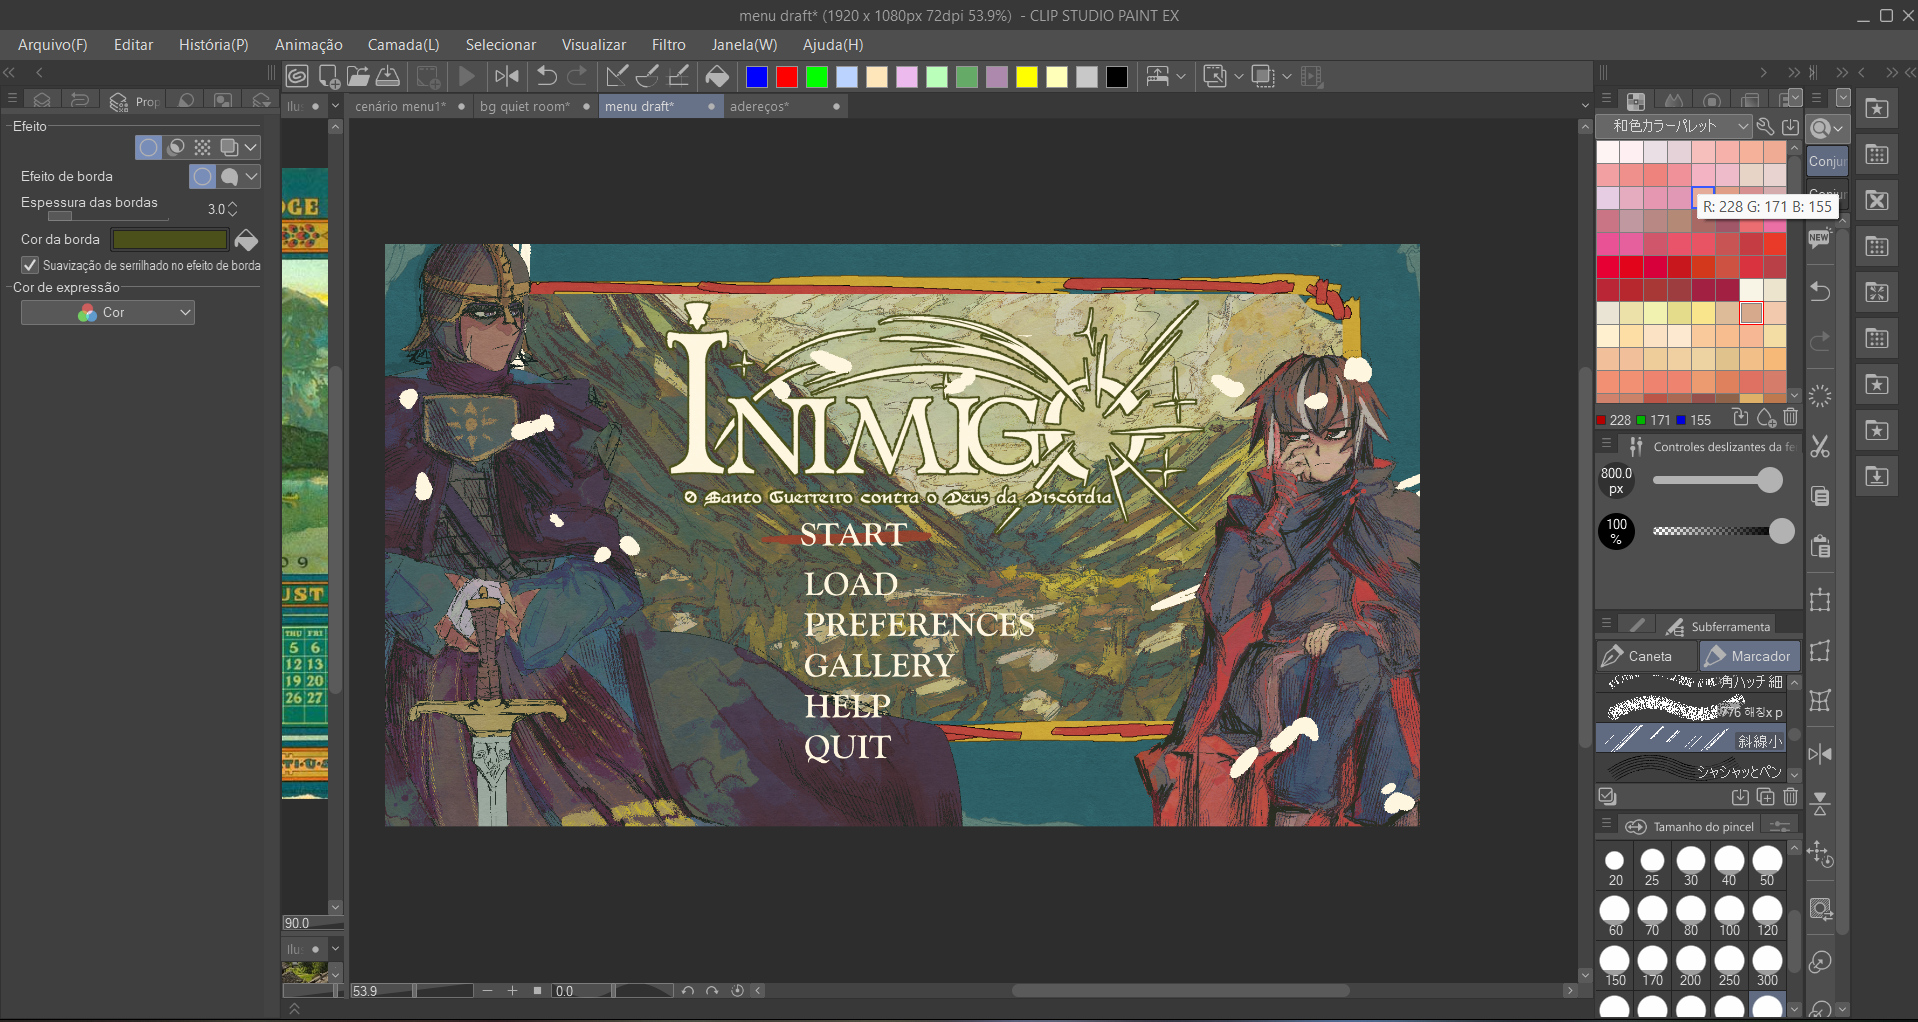The image size is (1918, 1022).
Task: Click the paint bucket fill icon in toolbar
Action: tap(717, 76)
